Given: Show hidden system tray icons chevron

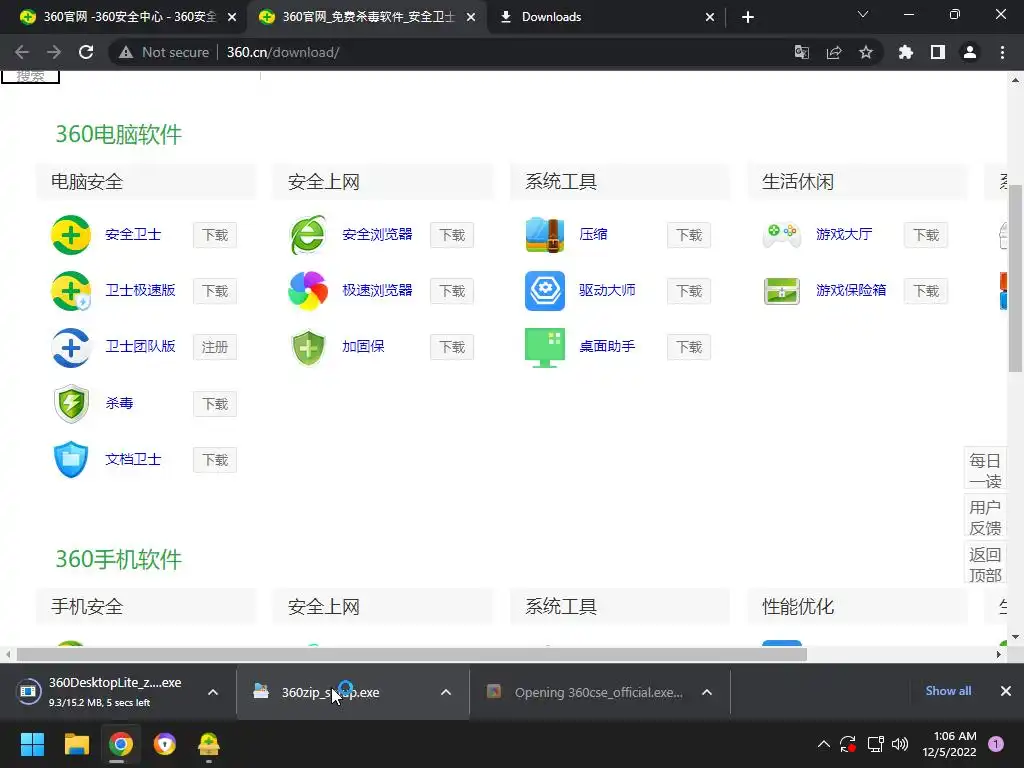Looking at the screenshot, I should [x=824, y=744].
